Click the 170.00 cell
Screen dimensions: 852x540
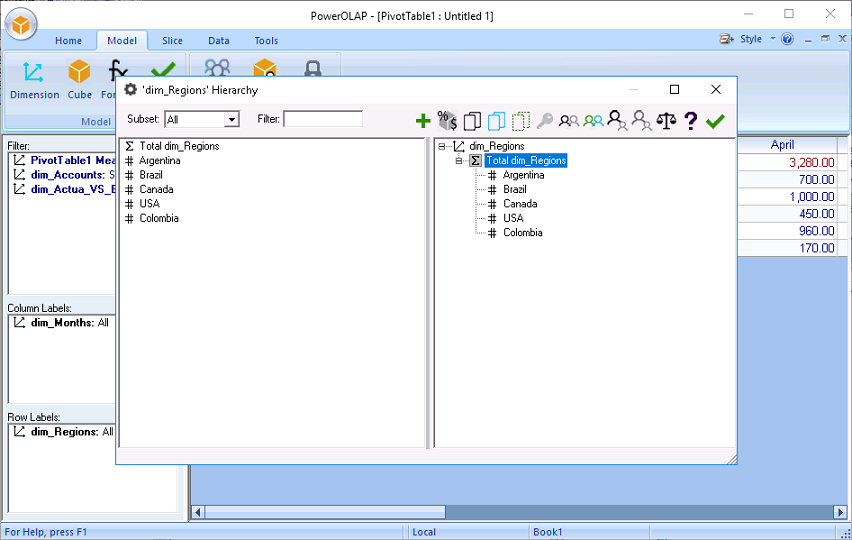787,248
